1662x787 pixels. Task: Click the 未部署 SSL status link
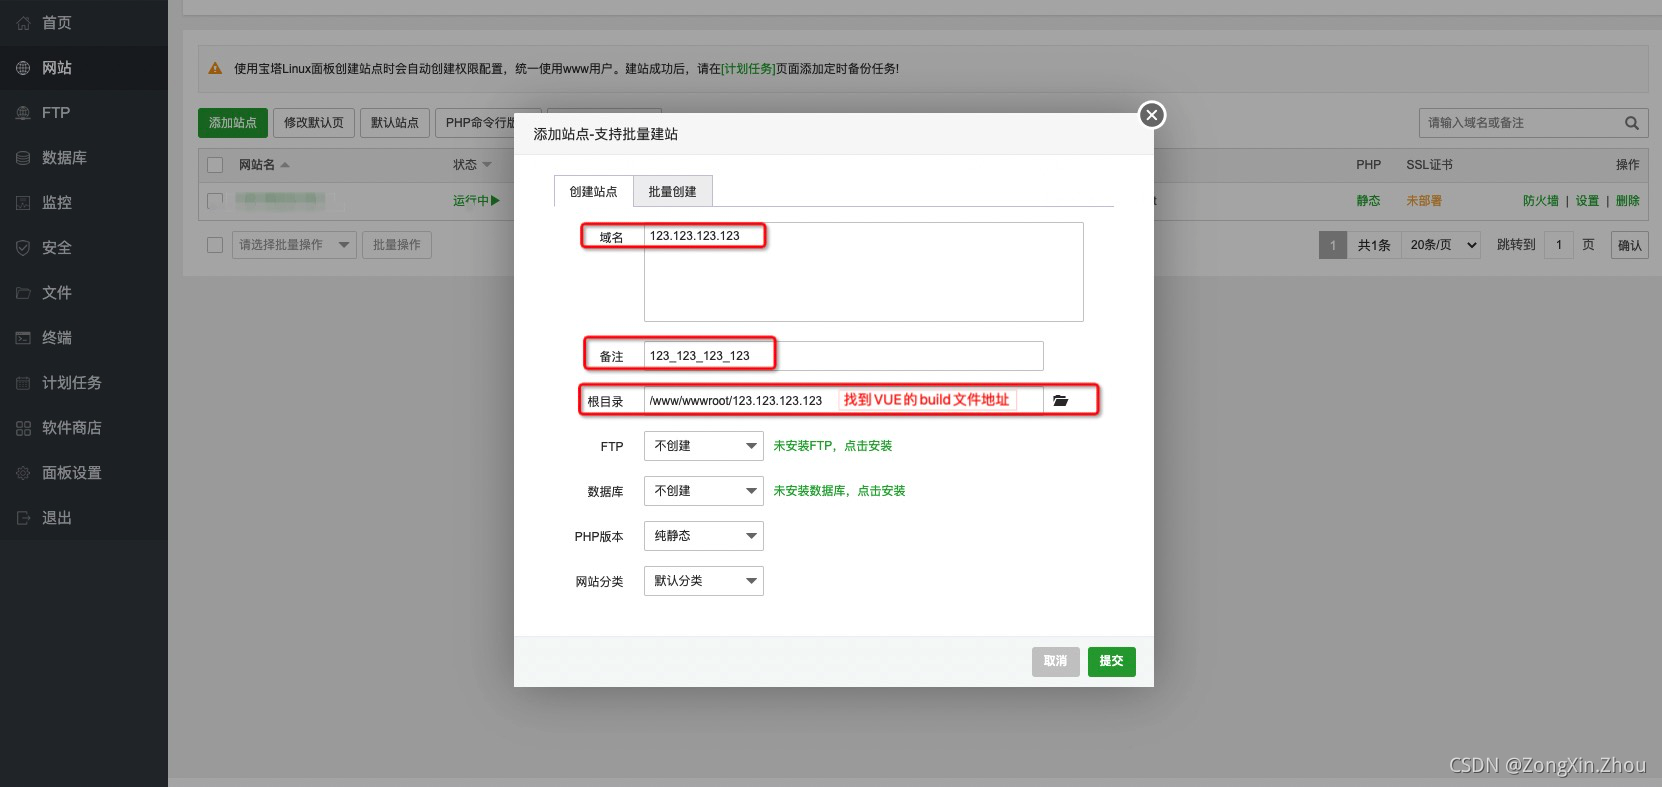pyautogui.click(x=1424, y=201)
